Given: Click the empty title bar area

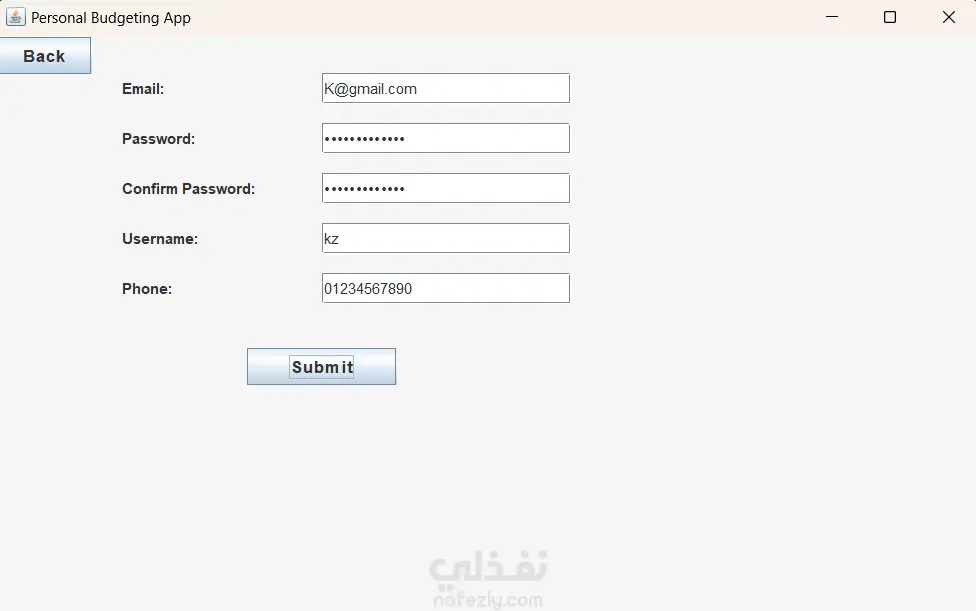Looking at the screenshot, I should (500, 17).
